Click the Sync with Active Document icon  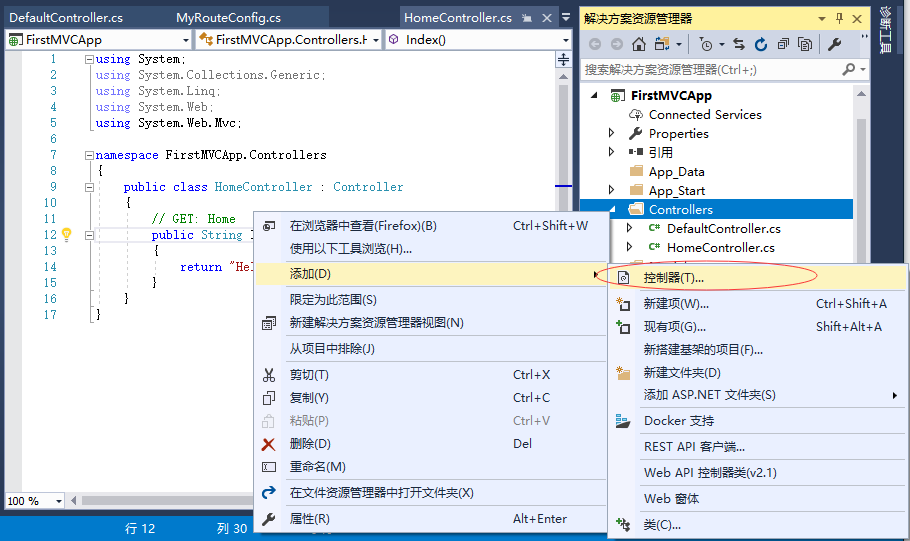tap(739, 44)
